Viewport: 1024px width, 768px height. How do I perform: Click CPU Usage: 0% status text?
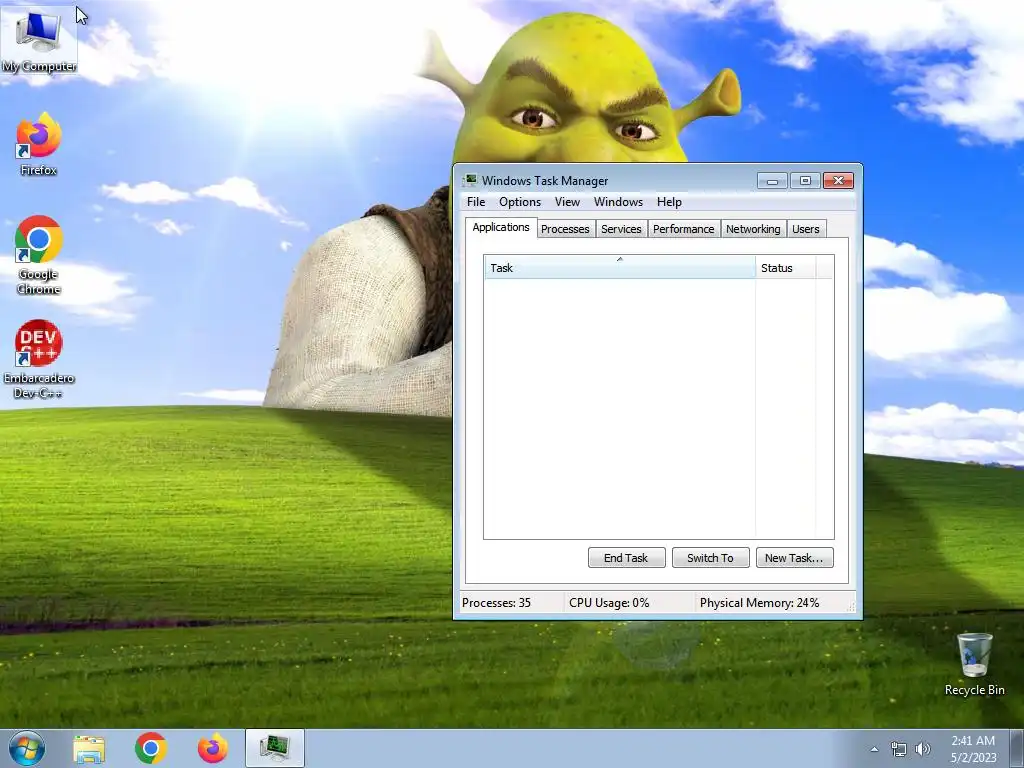click(x=609, y=603)
